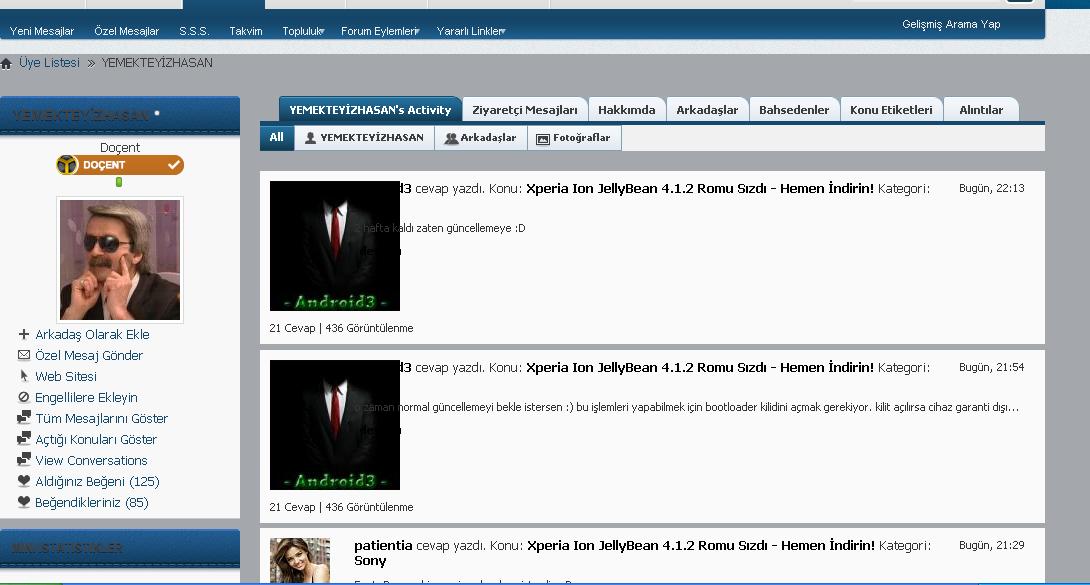Viewport: 1090px width, 585px height.
Task: Switch to Alıntılar tab
Action: (x=981, y=110)
